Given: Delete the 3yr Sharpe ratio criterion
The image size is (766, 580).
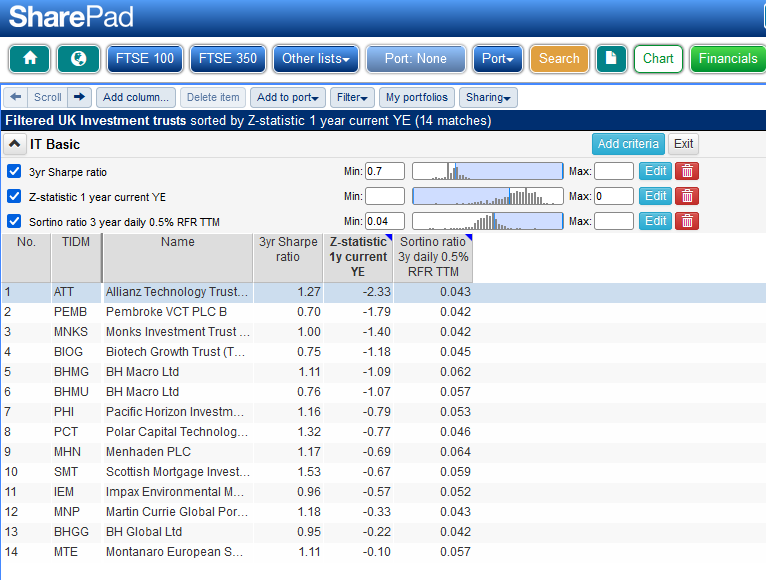Looking at the screenshot, I should (x=687, y=171).
